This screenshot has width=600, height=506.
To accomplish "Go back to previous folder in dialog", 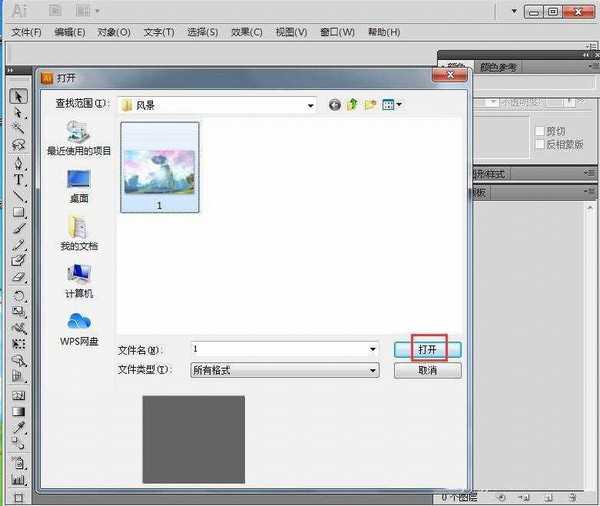I will [x=335, y=104].
